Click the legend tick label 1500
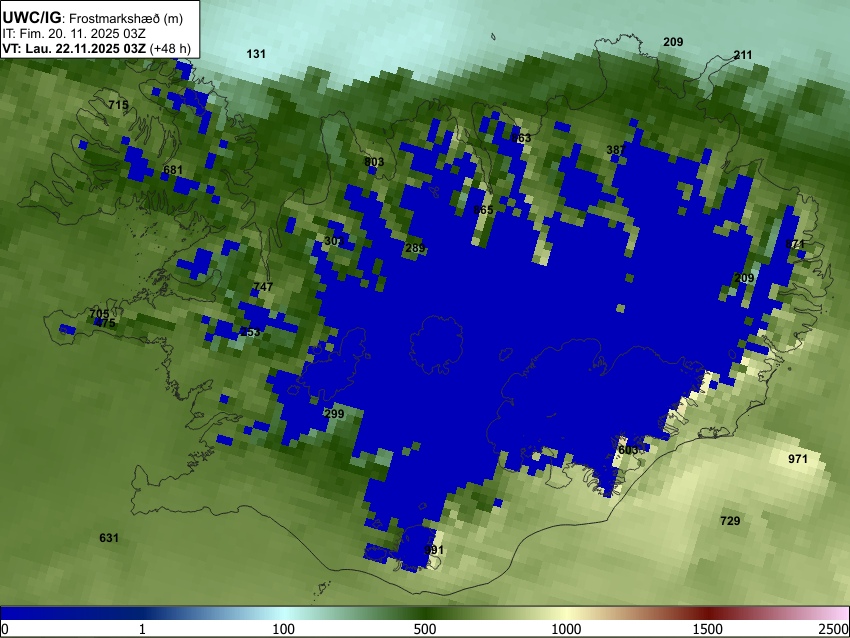Image resolution: width=850 pixels, height=638 pixels. coord(708,629)
